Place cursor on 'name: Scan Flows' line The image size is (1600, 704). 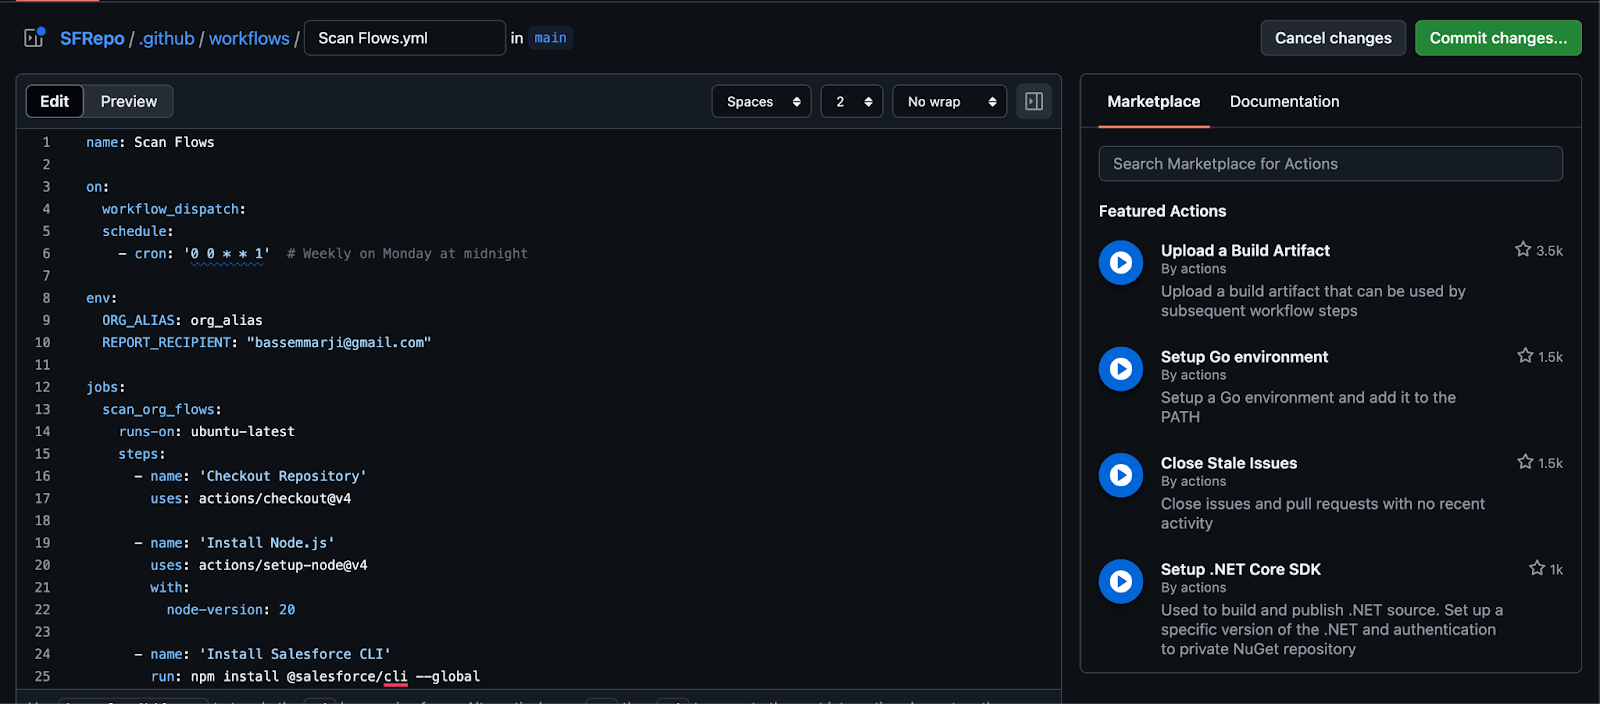[150, 142]
